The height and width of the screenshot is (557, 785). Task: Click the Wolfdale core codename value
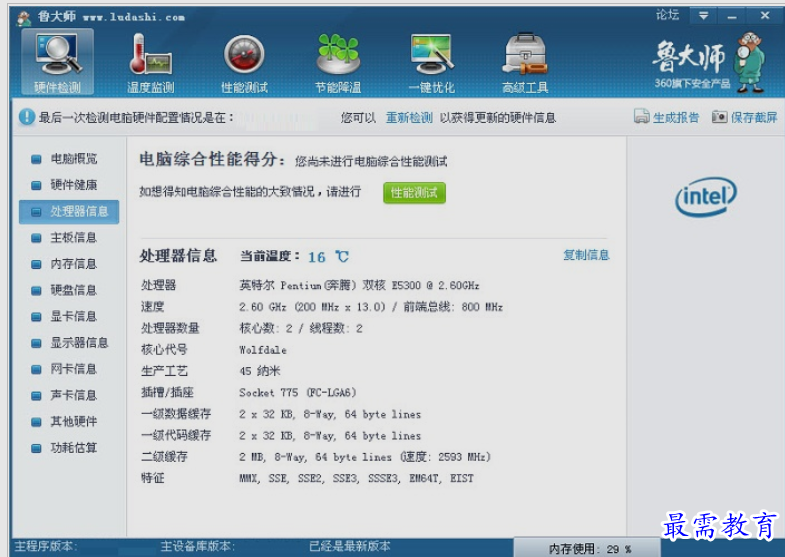[x=263, y=350]
